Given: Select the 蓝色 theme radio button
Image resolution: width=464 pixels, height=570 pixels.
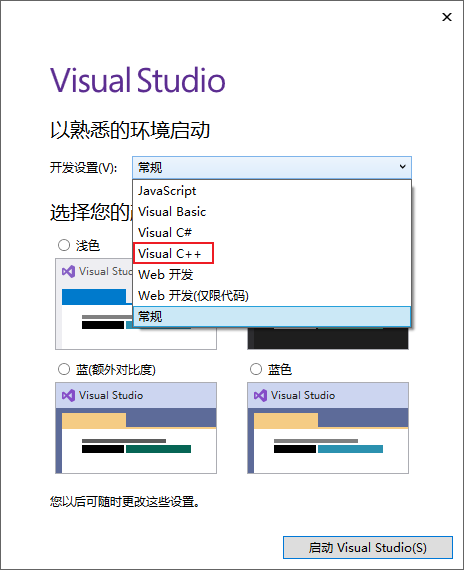Looking at the screenshot, I should tap(256, 369).
